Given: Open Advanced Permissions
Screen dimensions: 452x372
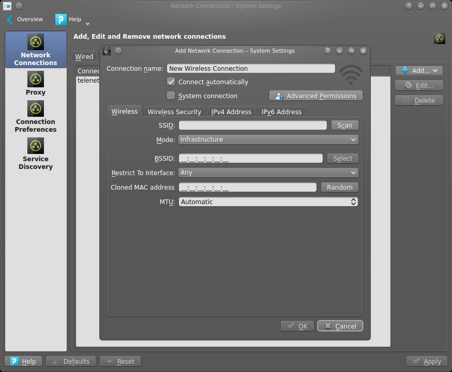Looking at the screenshot, I should (x=316, y=96).
